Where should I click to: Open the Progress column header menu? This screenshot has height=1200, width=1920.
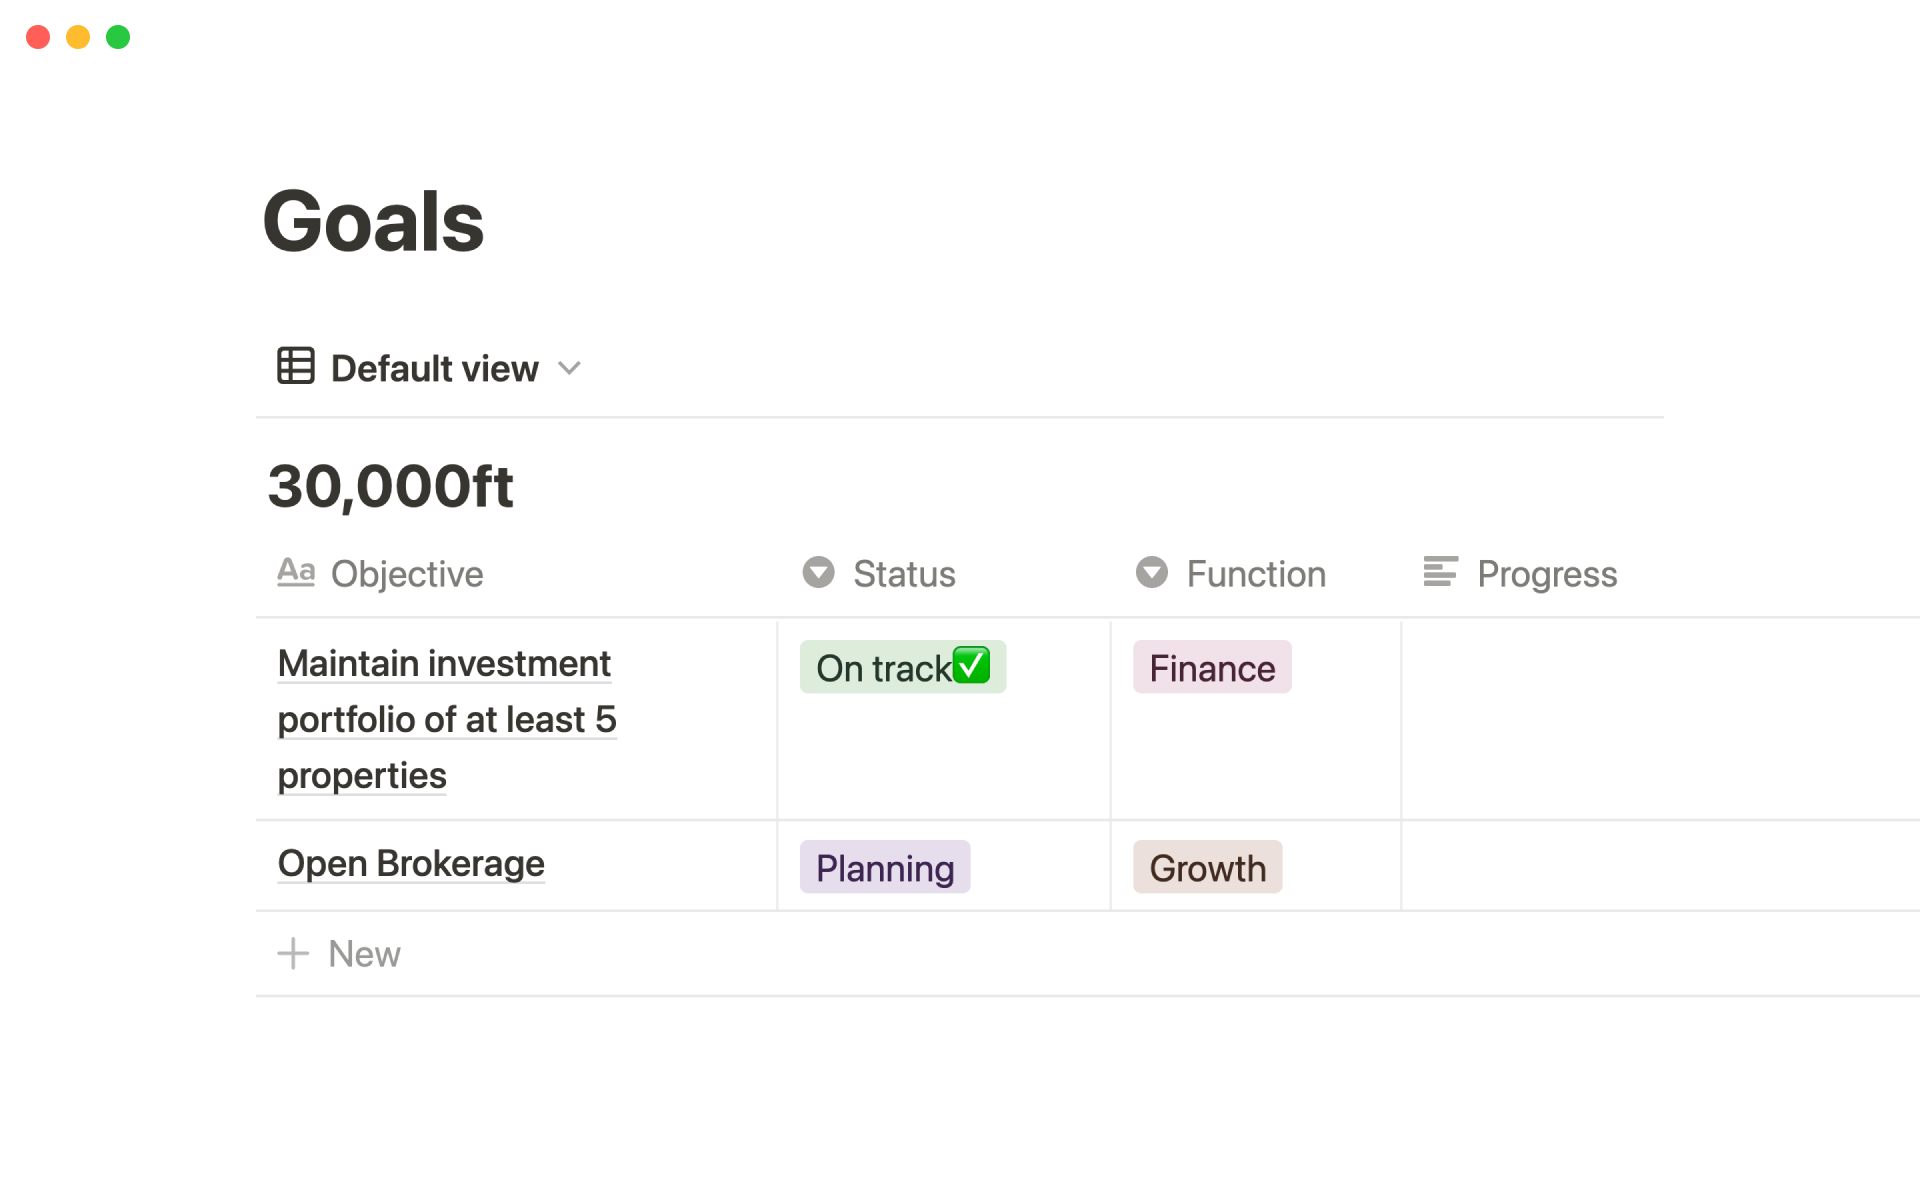(x=1546, y=574)
